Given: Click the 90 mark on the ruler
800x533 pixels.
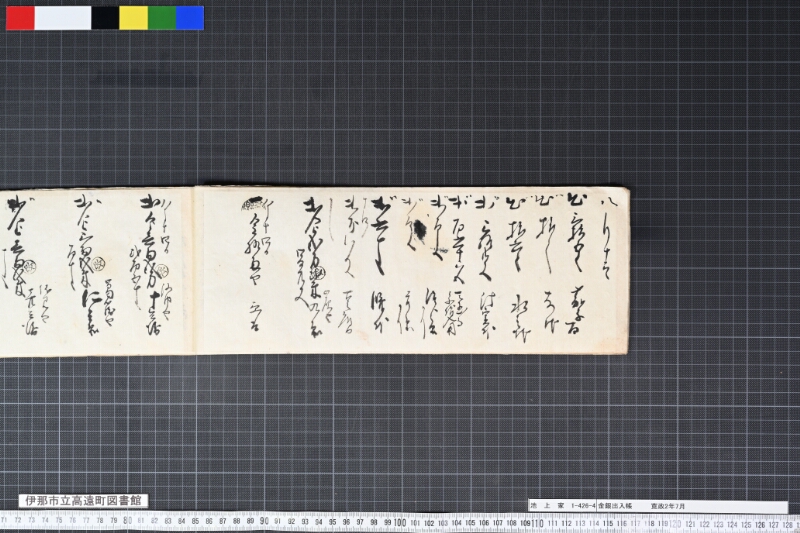Looking at the screenshot, I should click(x=264, y=521).
